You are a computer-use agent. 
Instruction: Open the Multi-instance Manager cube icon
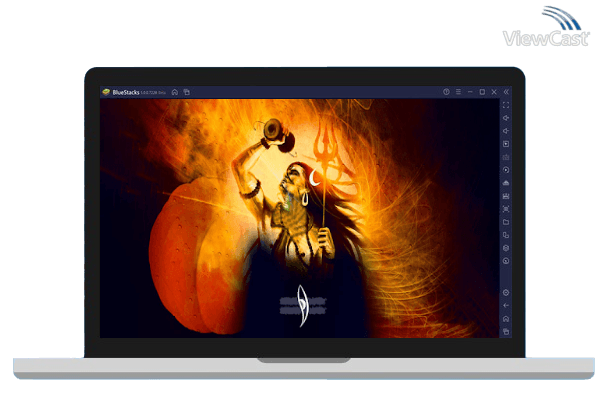[506, 248]
